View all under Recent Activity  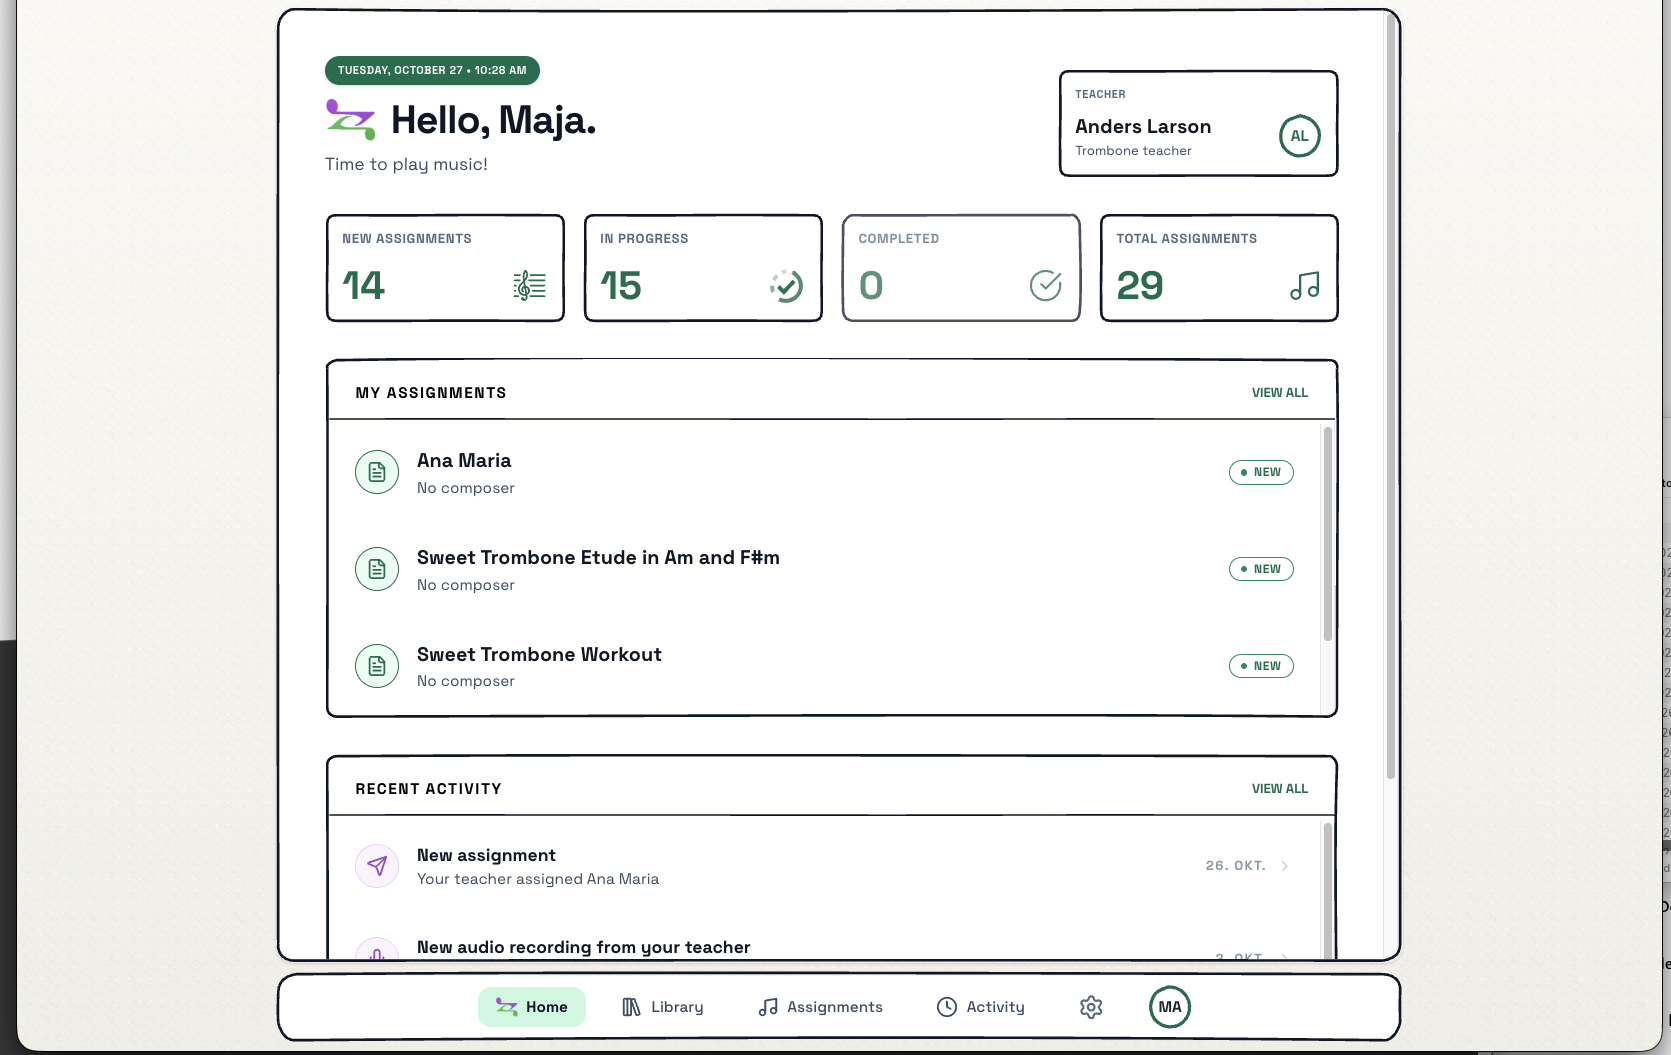coord(1280,789)
